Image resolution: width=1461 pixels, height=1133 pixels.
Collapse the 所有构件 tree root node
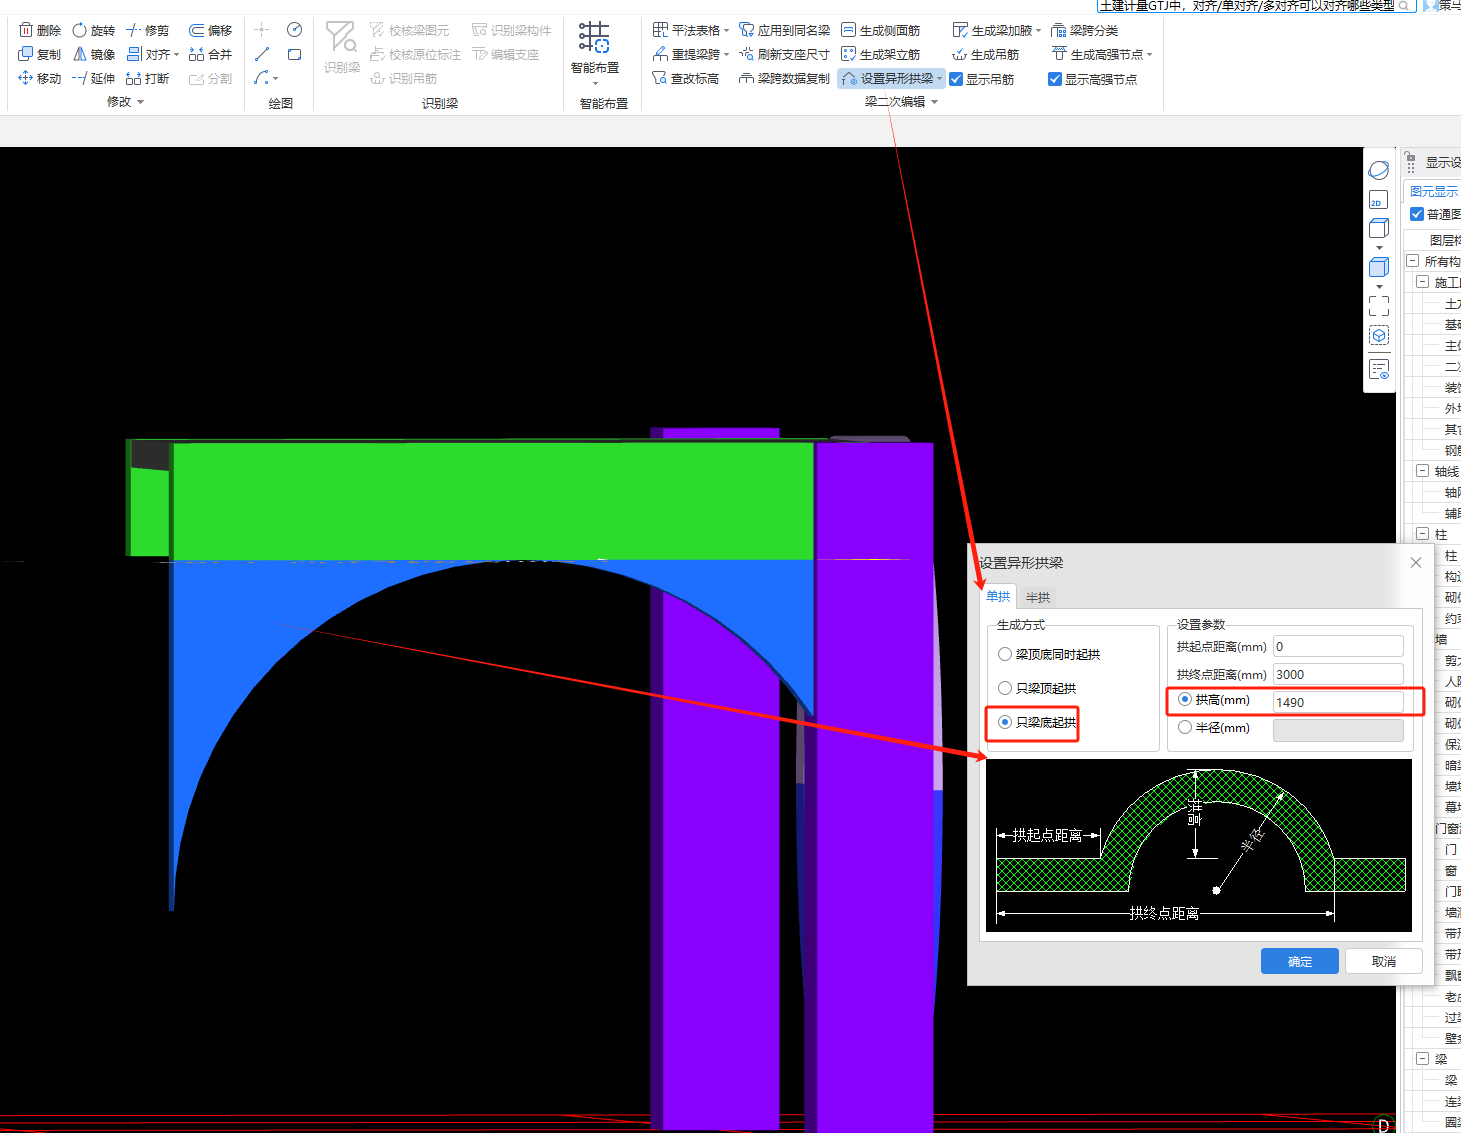click(1412, 260)
